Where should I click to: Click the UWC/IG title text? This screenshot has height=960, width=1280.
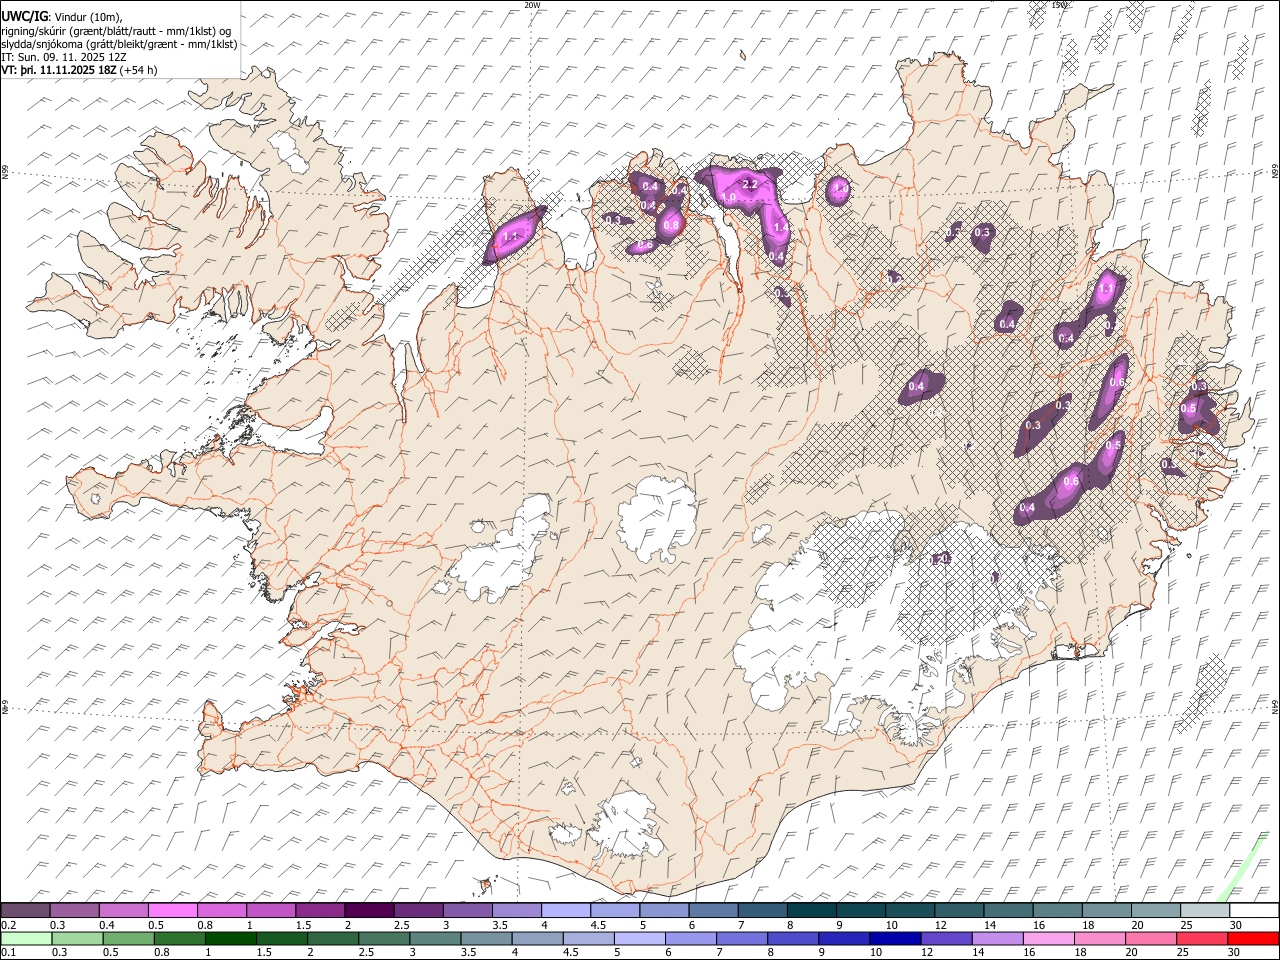[x=24, y=16]
